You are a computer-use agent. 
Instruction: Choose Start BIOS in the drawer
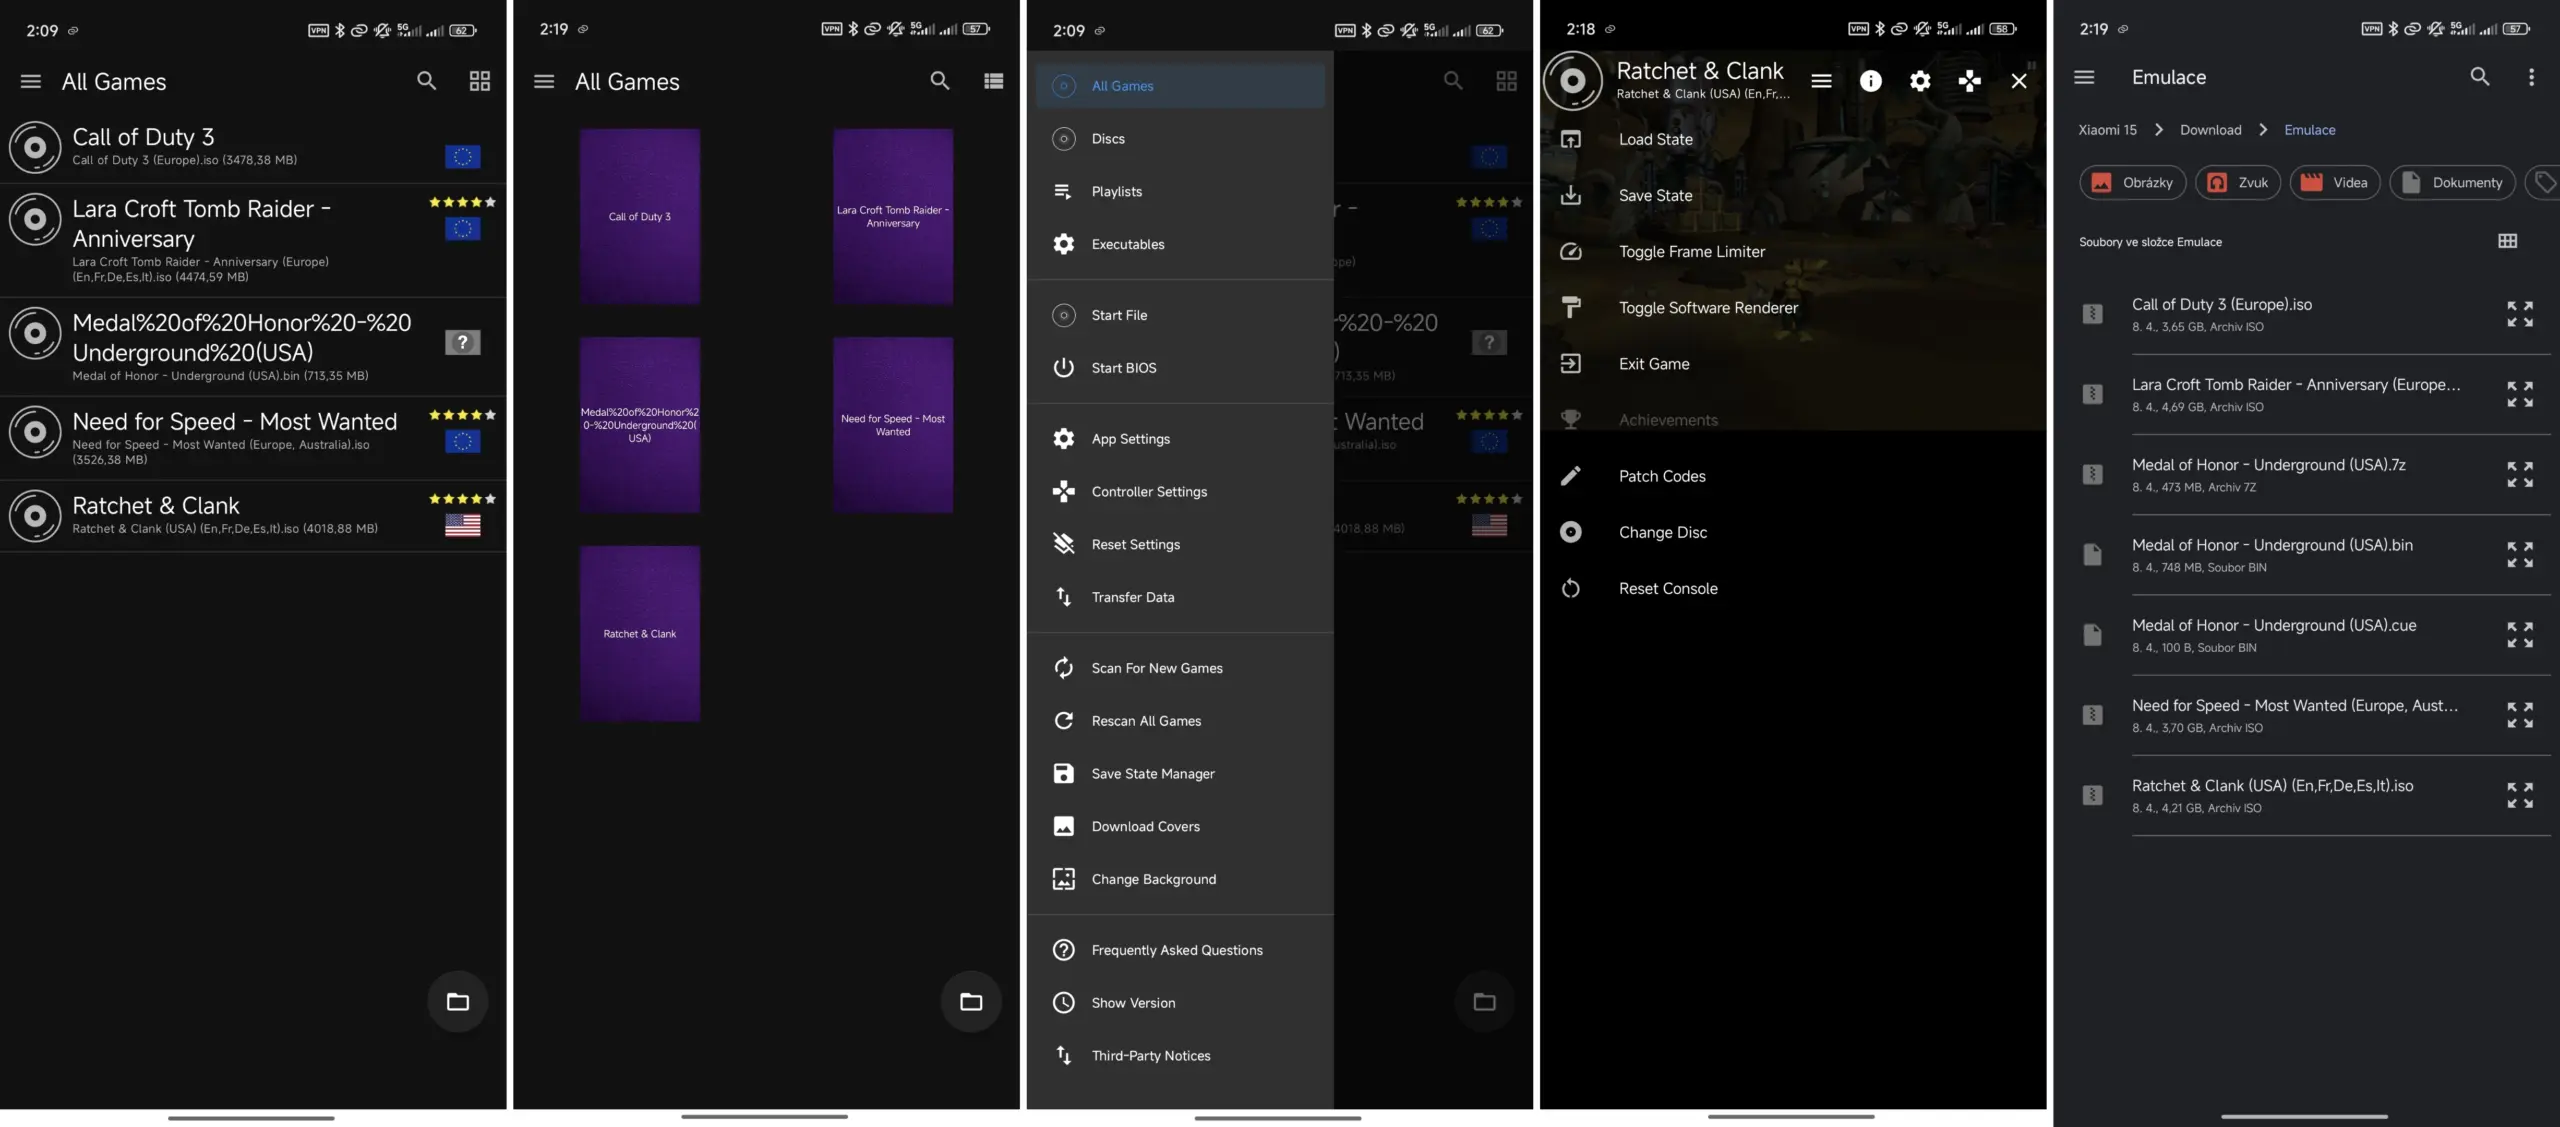click(1180, 368)
